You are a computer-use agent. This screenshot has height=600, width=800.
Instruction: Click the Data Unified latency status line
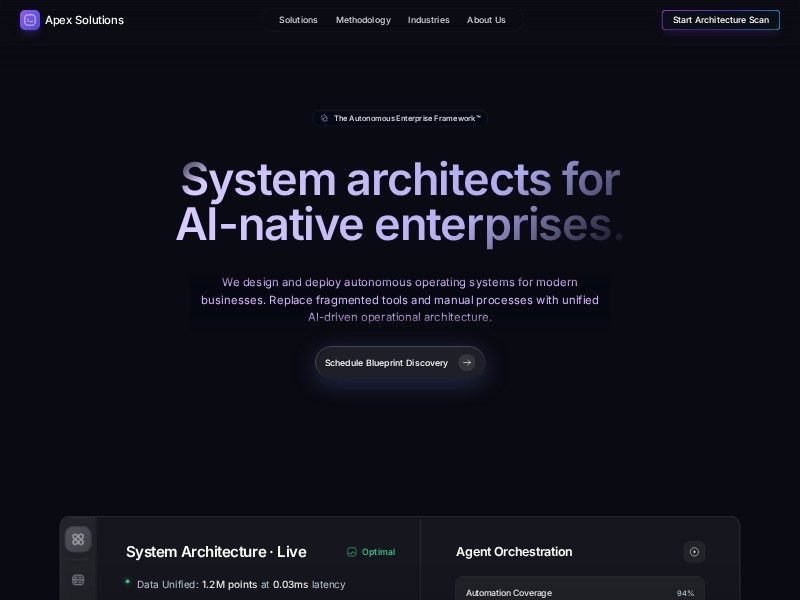[240, 584]
